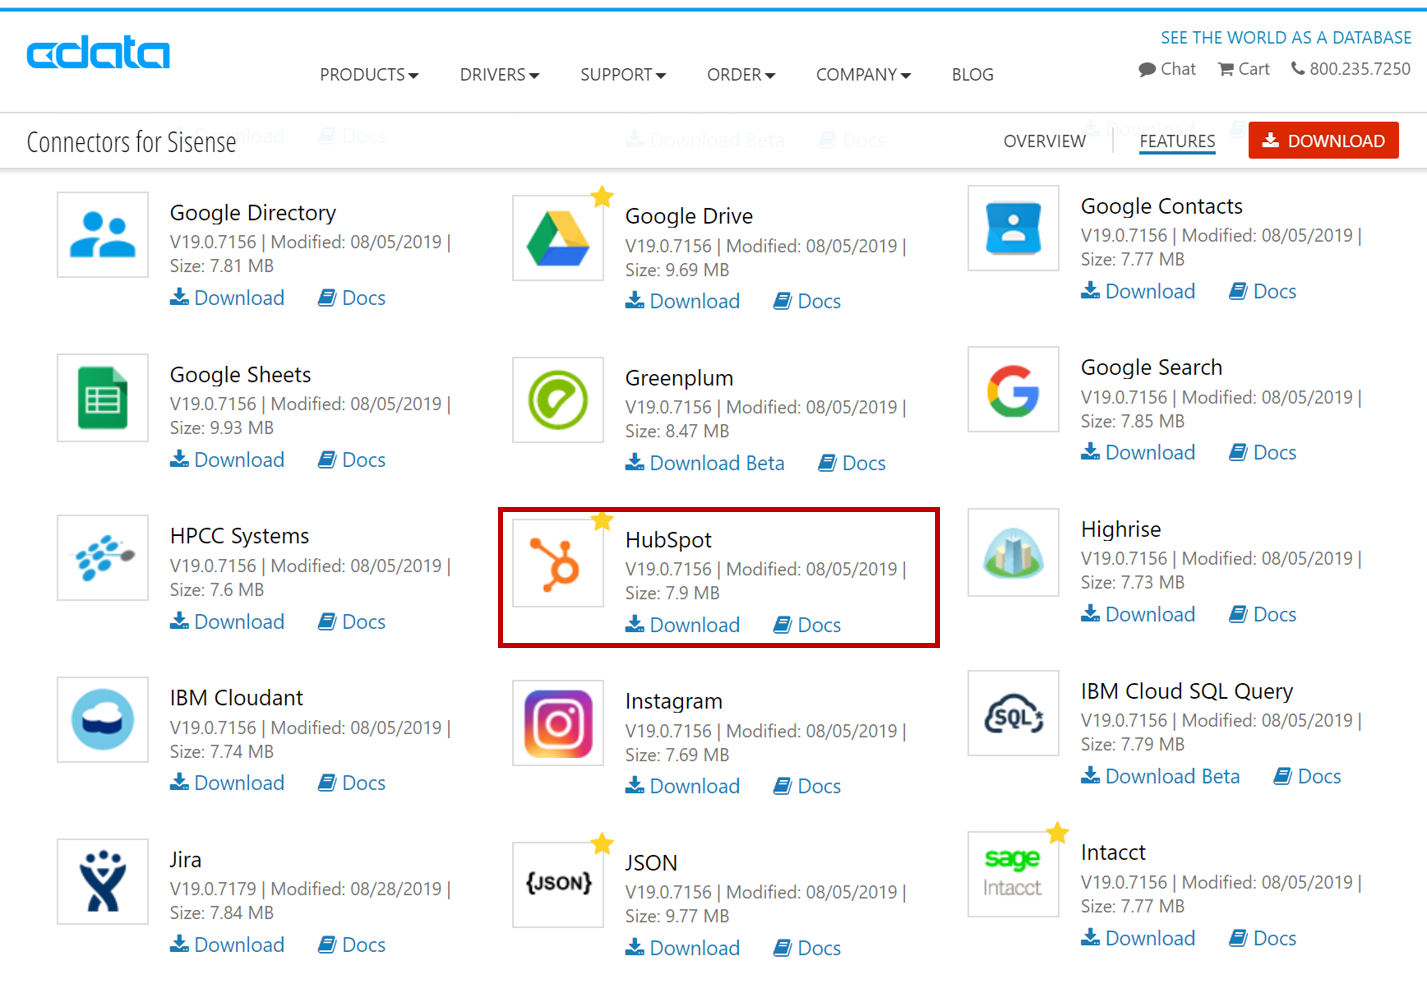The width and height of the screenshot is (1427, 984).
Task: Download the HPCC Systems connector
Action: [x=227, y=622]
